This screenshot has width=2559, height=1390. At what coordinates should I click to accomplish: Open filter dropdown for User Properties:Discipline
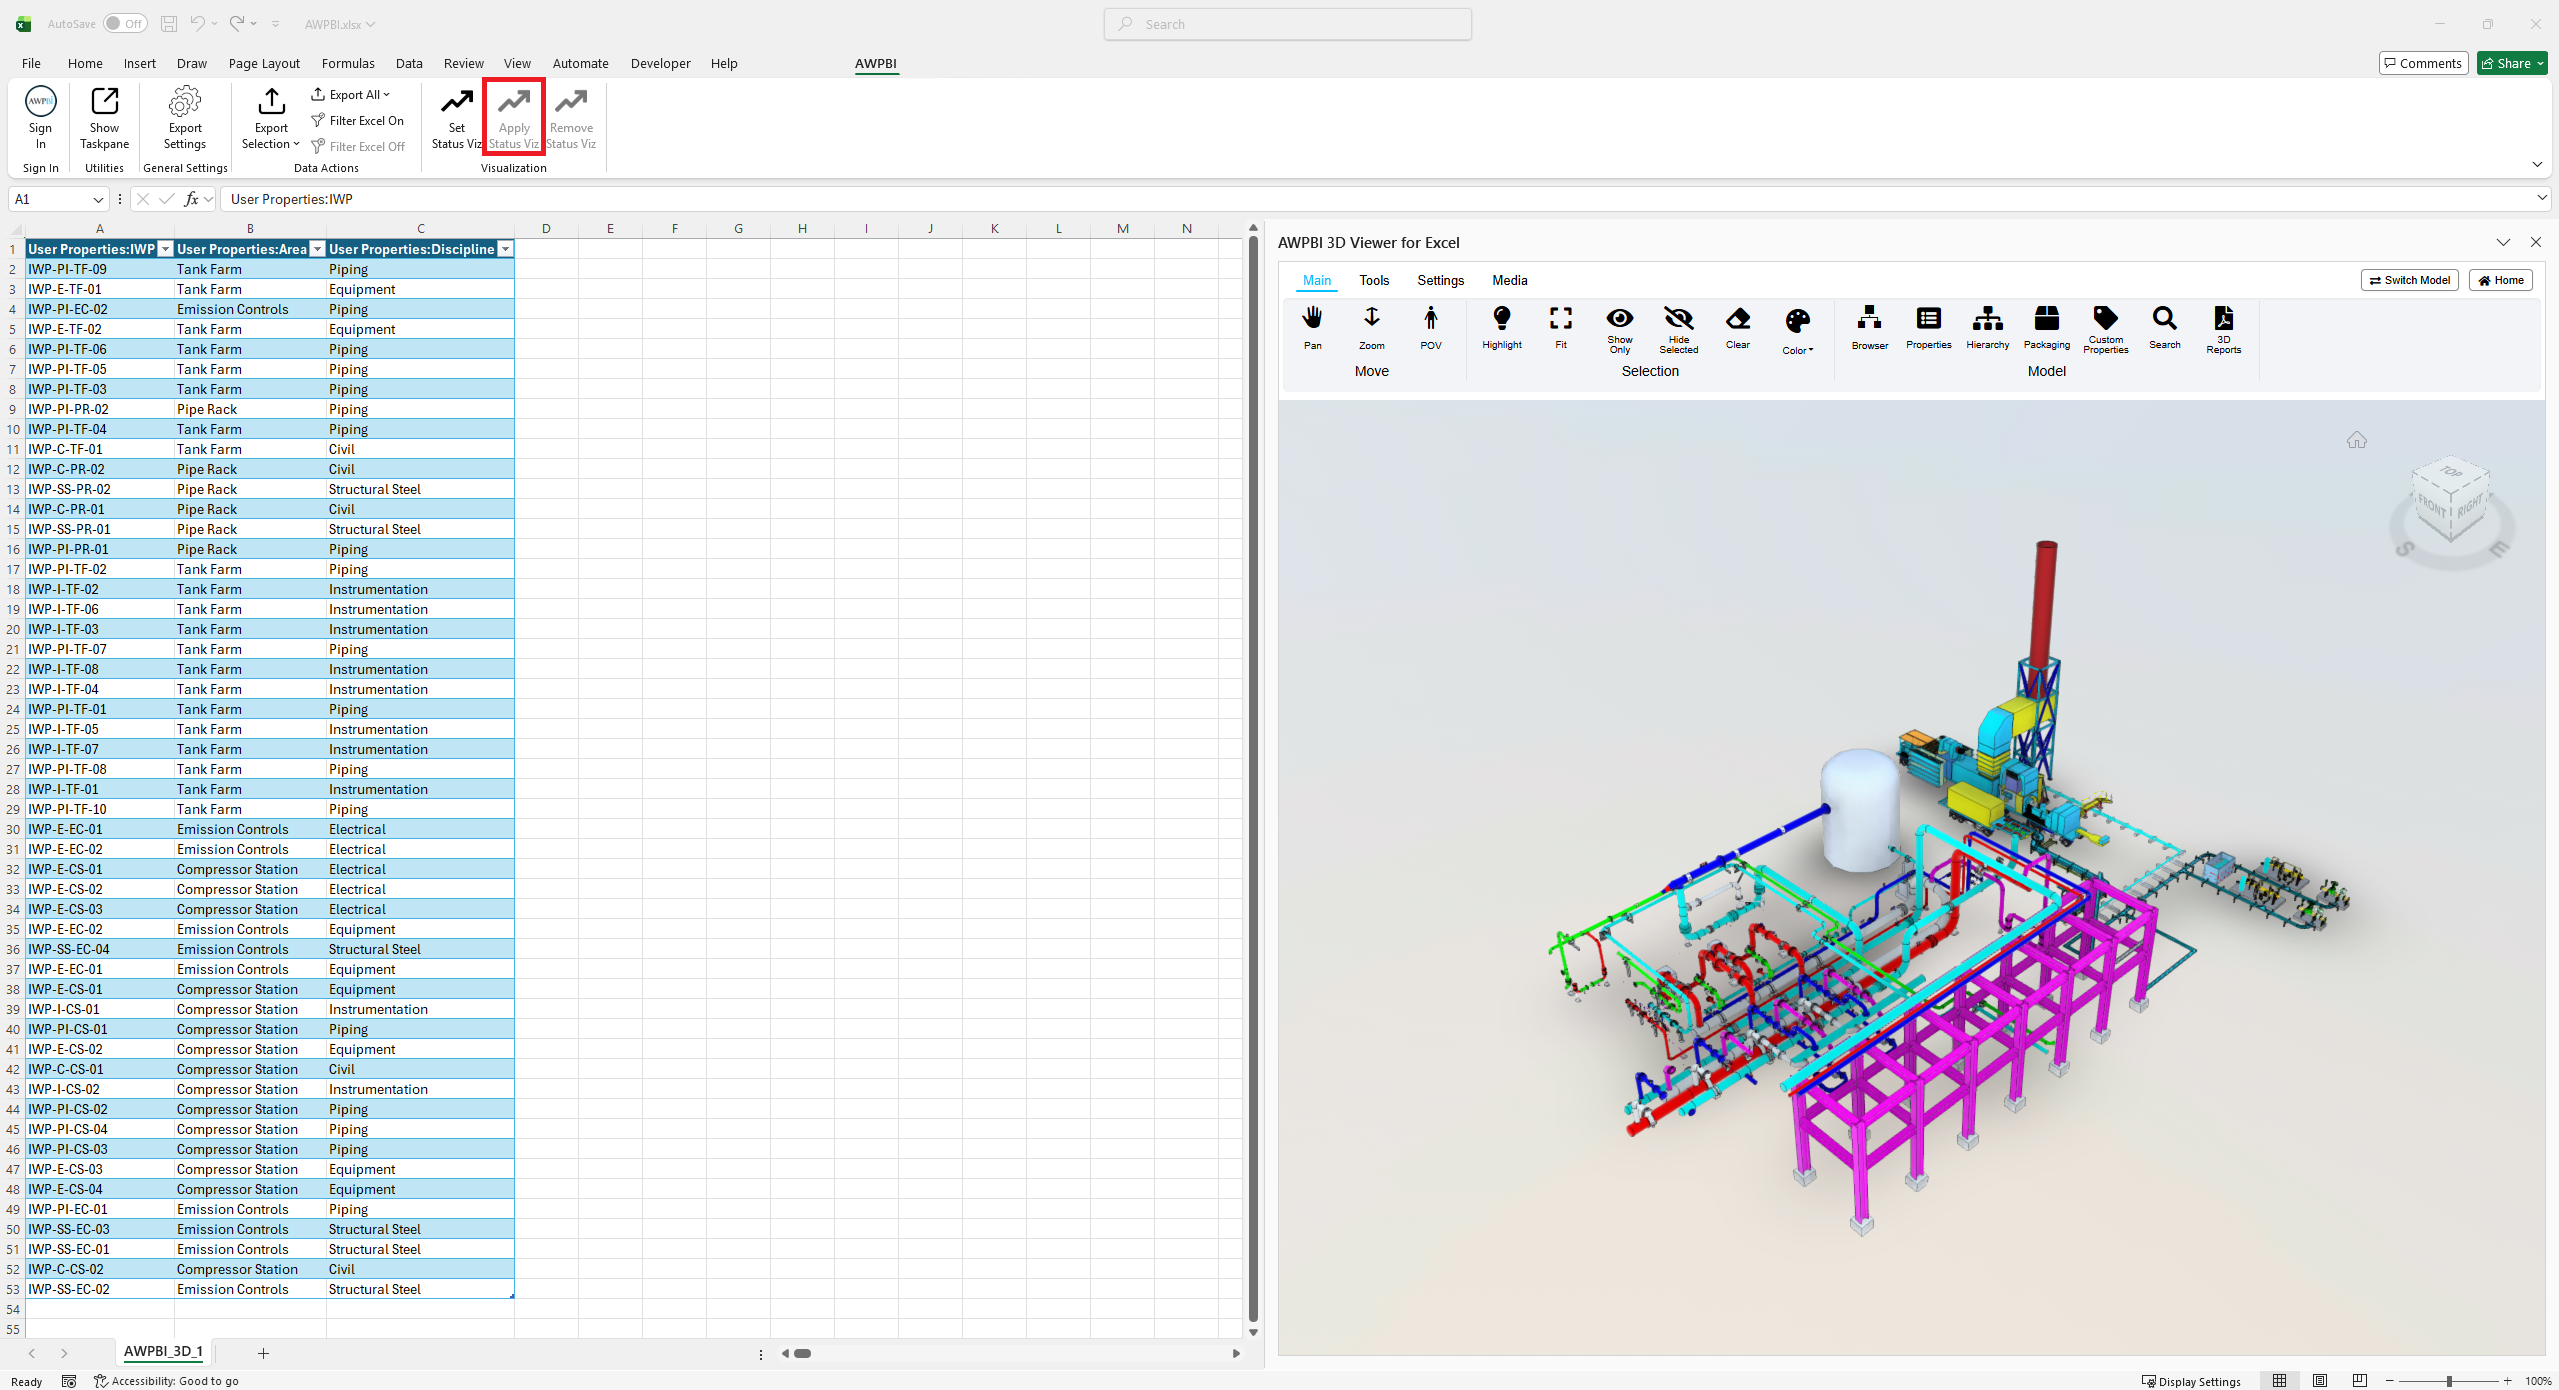click(506, 249)
